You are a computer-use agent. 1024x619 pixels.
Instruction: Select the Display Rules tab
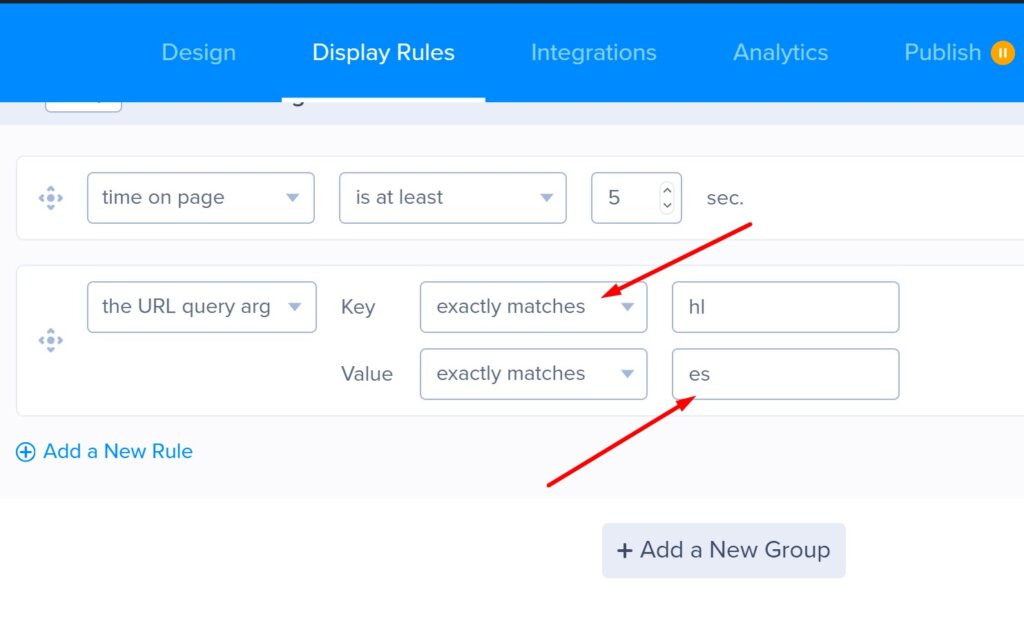383,53
